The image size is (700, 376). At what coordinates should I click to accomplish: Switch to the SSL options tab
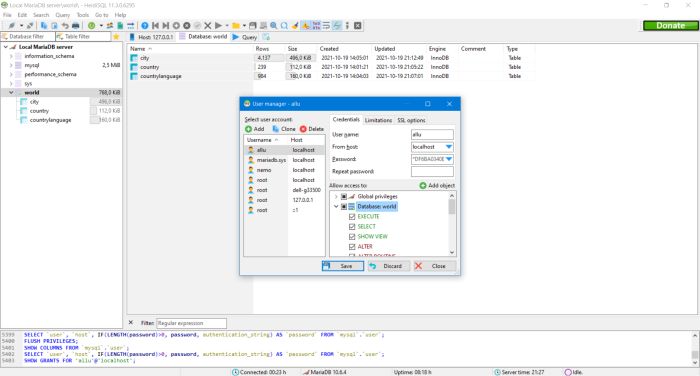coord(411,120)
